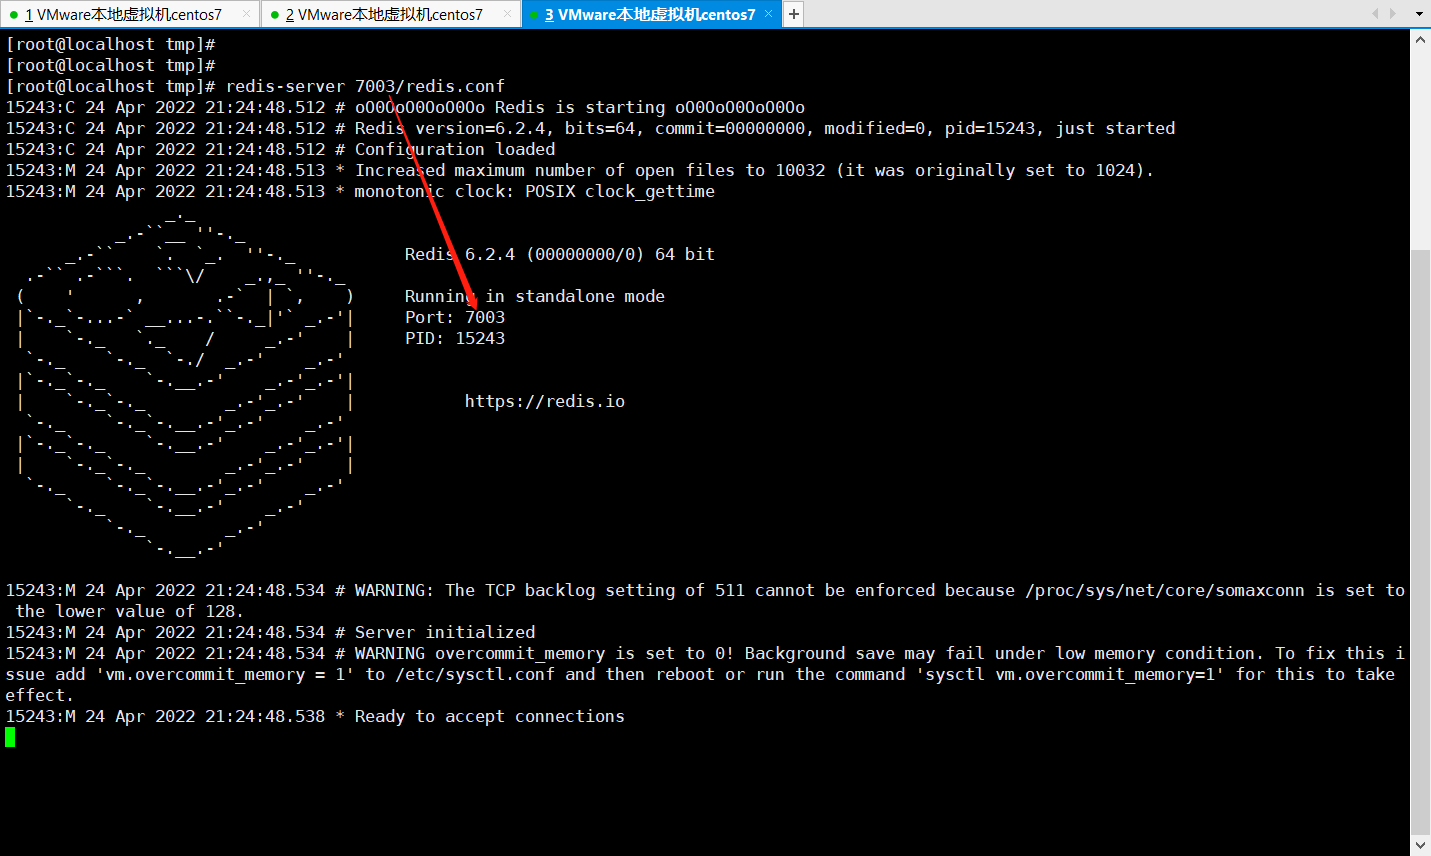
Task: Click the https://redis.io URL text
Action: [x=545, y=401]
